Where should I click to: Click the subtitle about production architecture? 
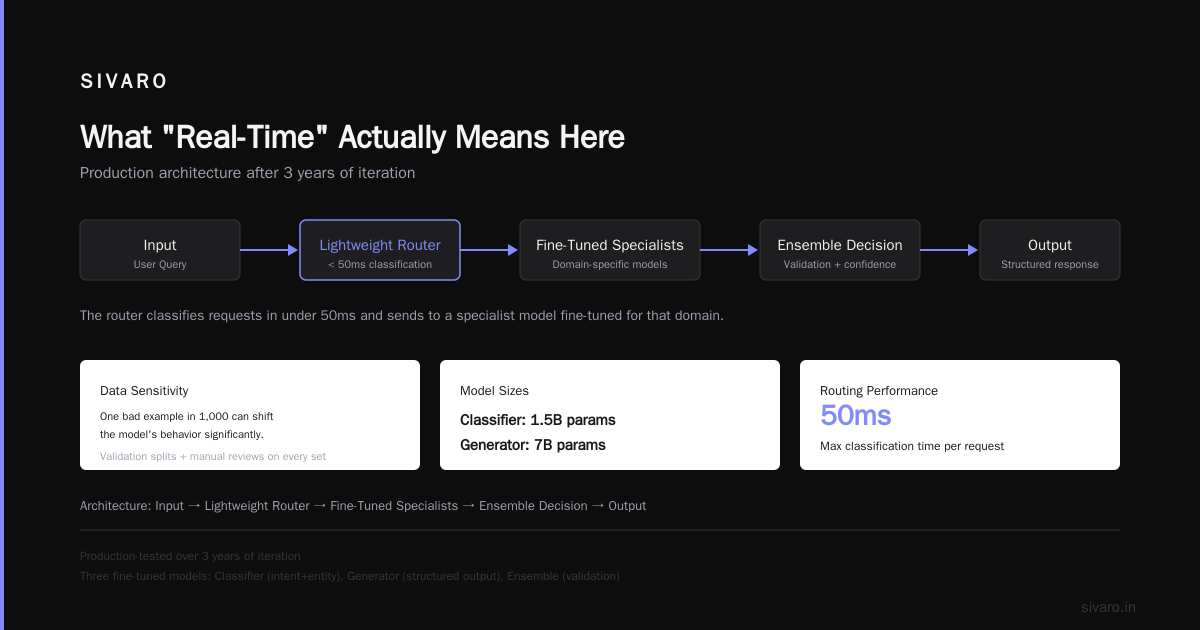pyautogui.click(x=247, y=172)
